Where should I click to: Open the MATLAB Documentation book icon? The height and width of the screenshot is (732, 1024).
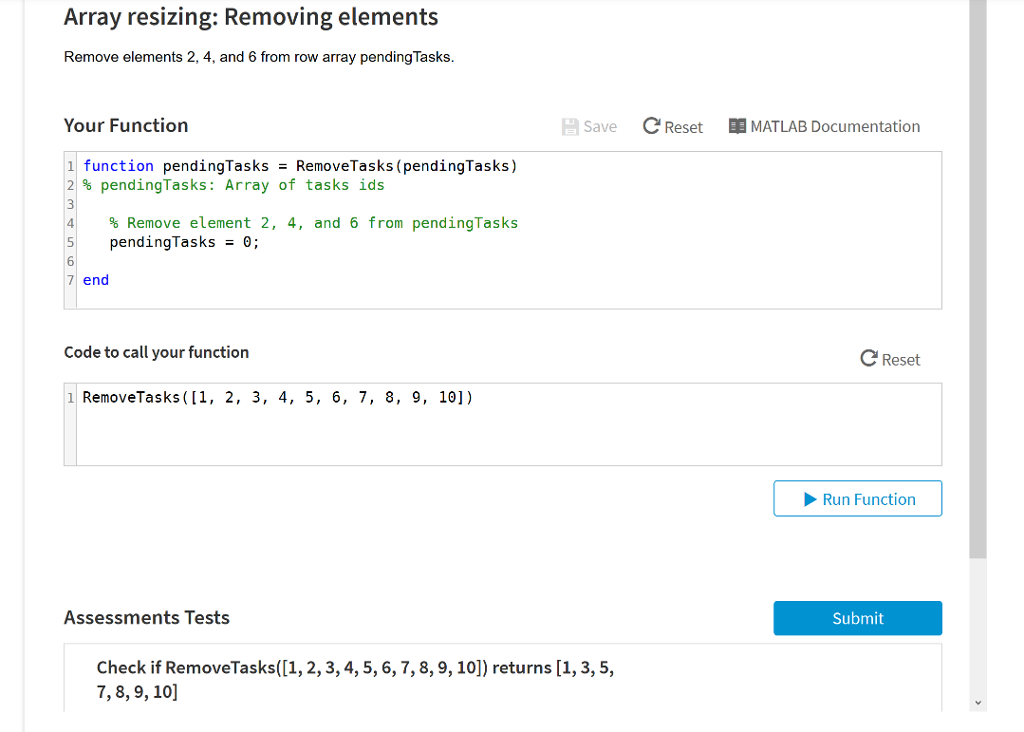pos(738,127)
